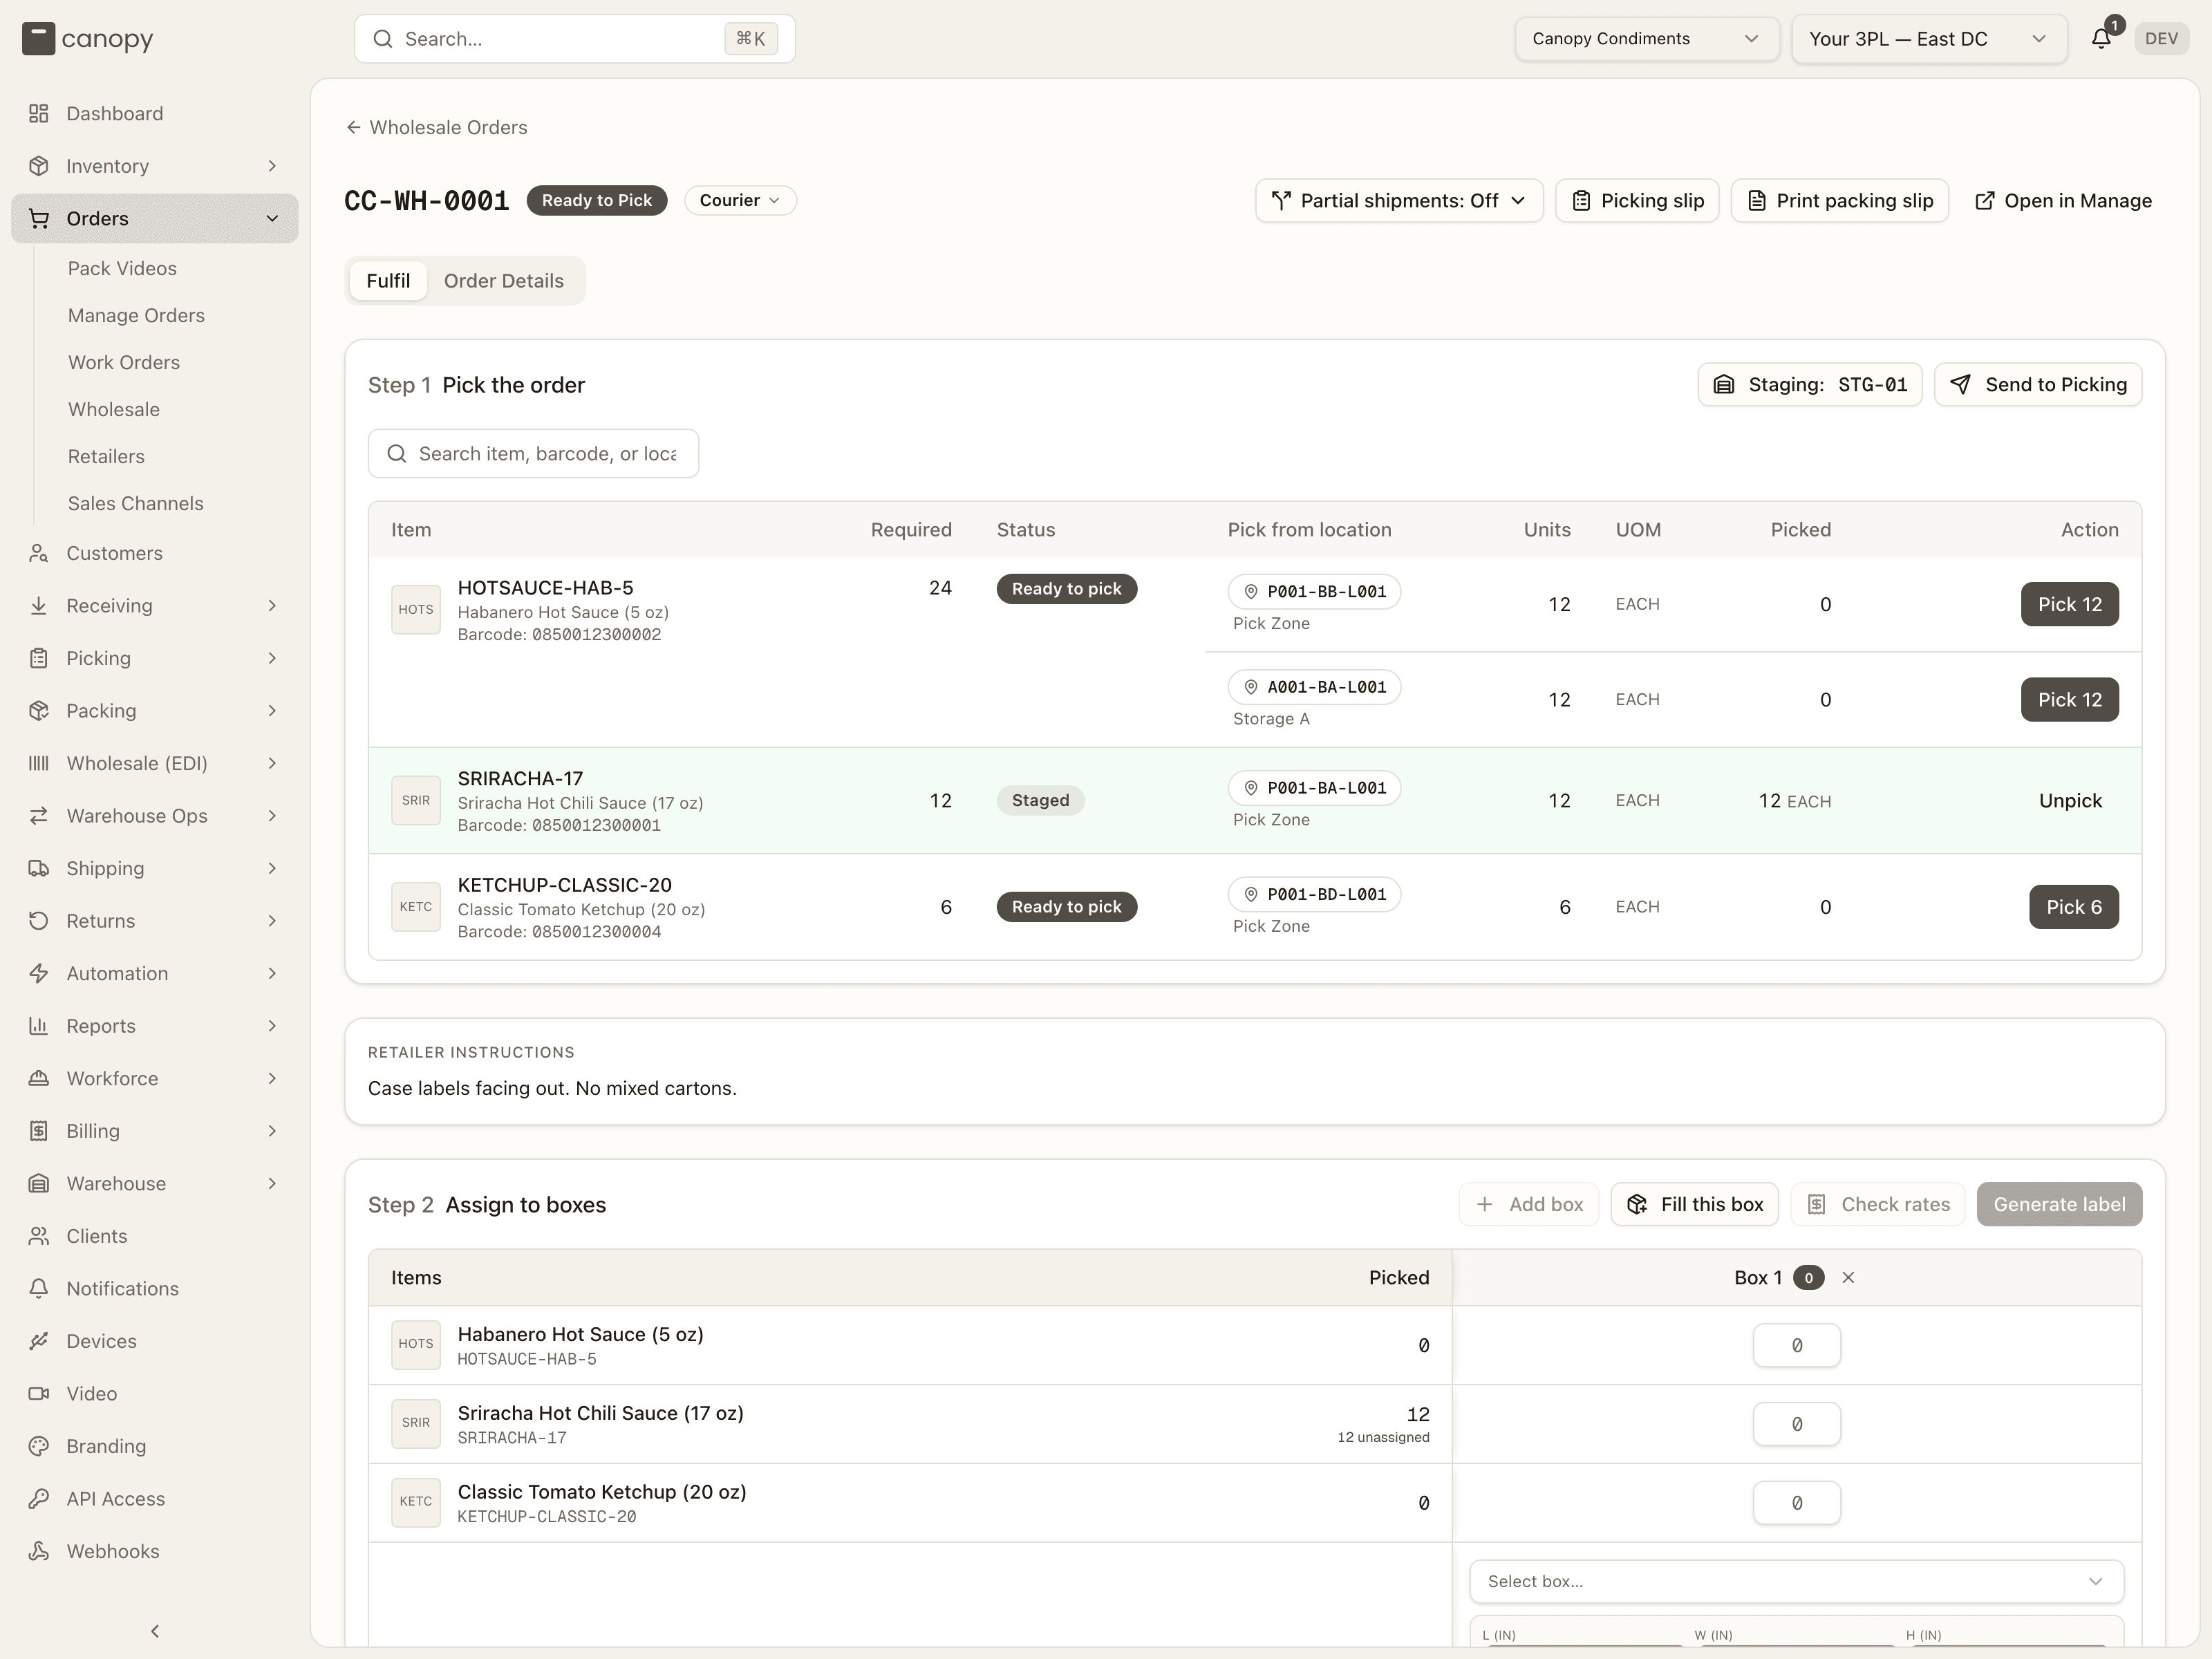
Task: Open the Your 3PL — East DC selector
Action: coord(1928,38)
